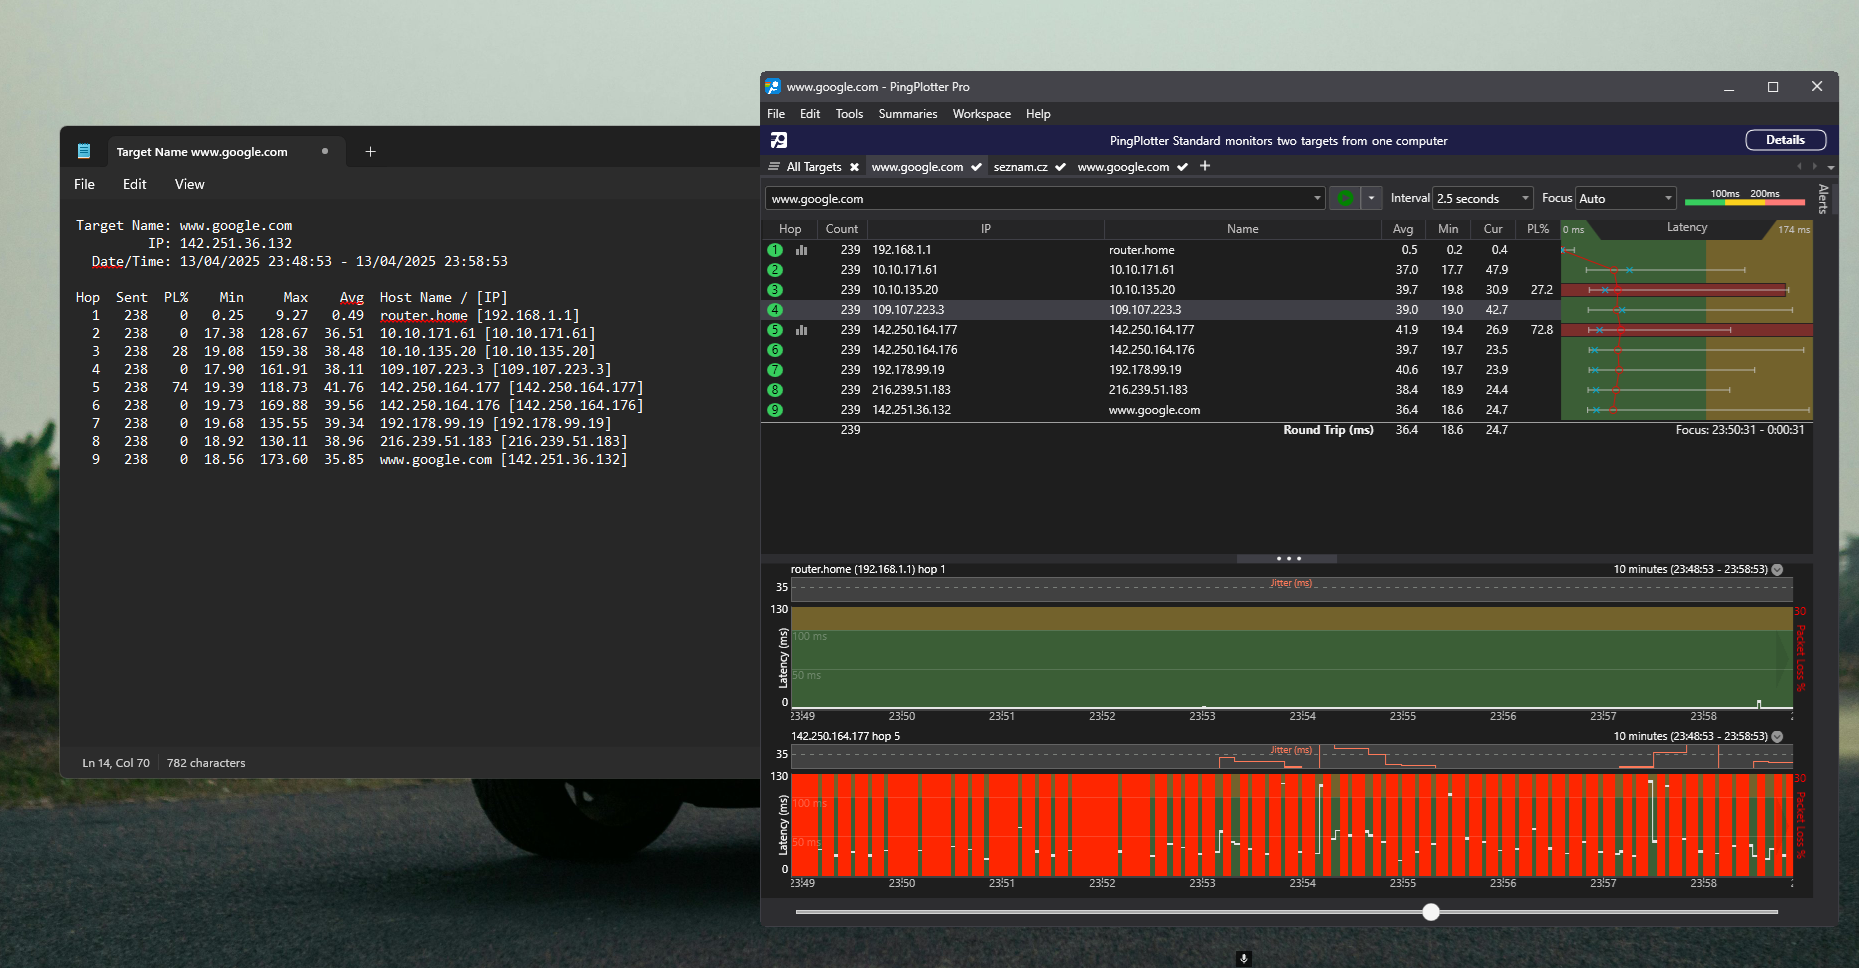
Task: Click the PingPlotter title bar app icon
Action: coord(773,87)
